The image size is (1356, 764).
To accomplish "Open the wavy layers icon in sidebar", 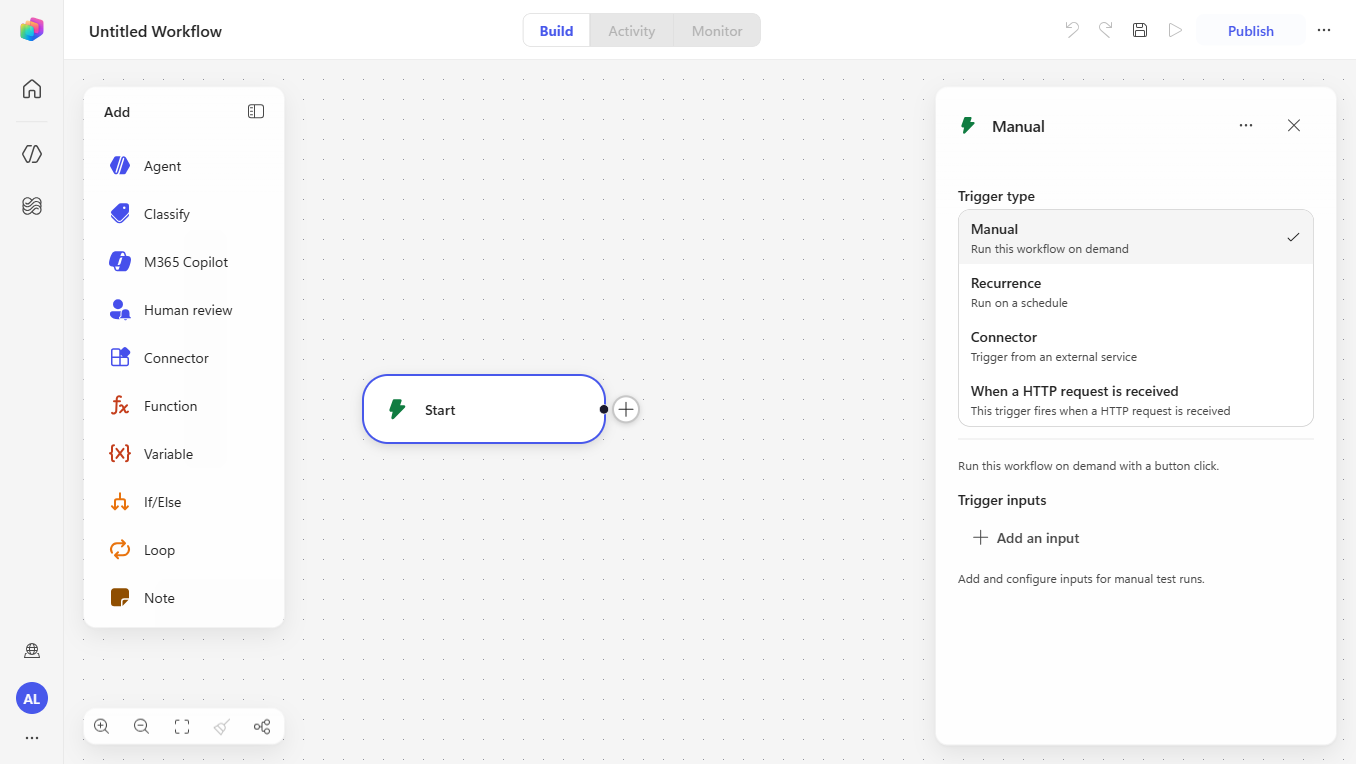I will (32, 206).
